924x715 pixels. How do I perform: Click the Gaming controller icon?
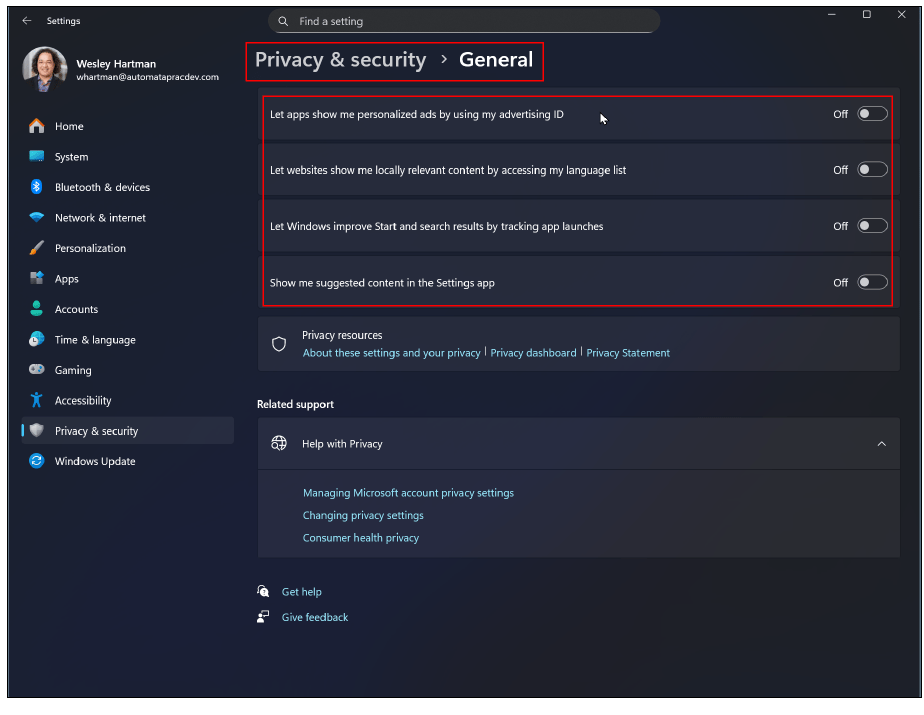[37, 370]
